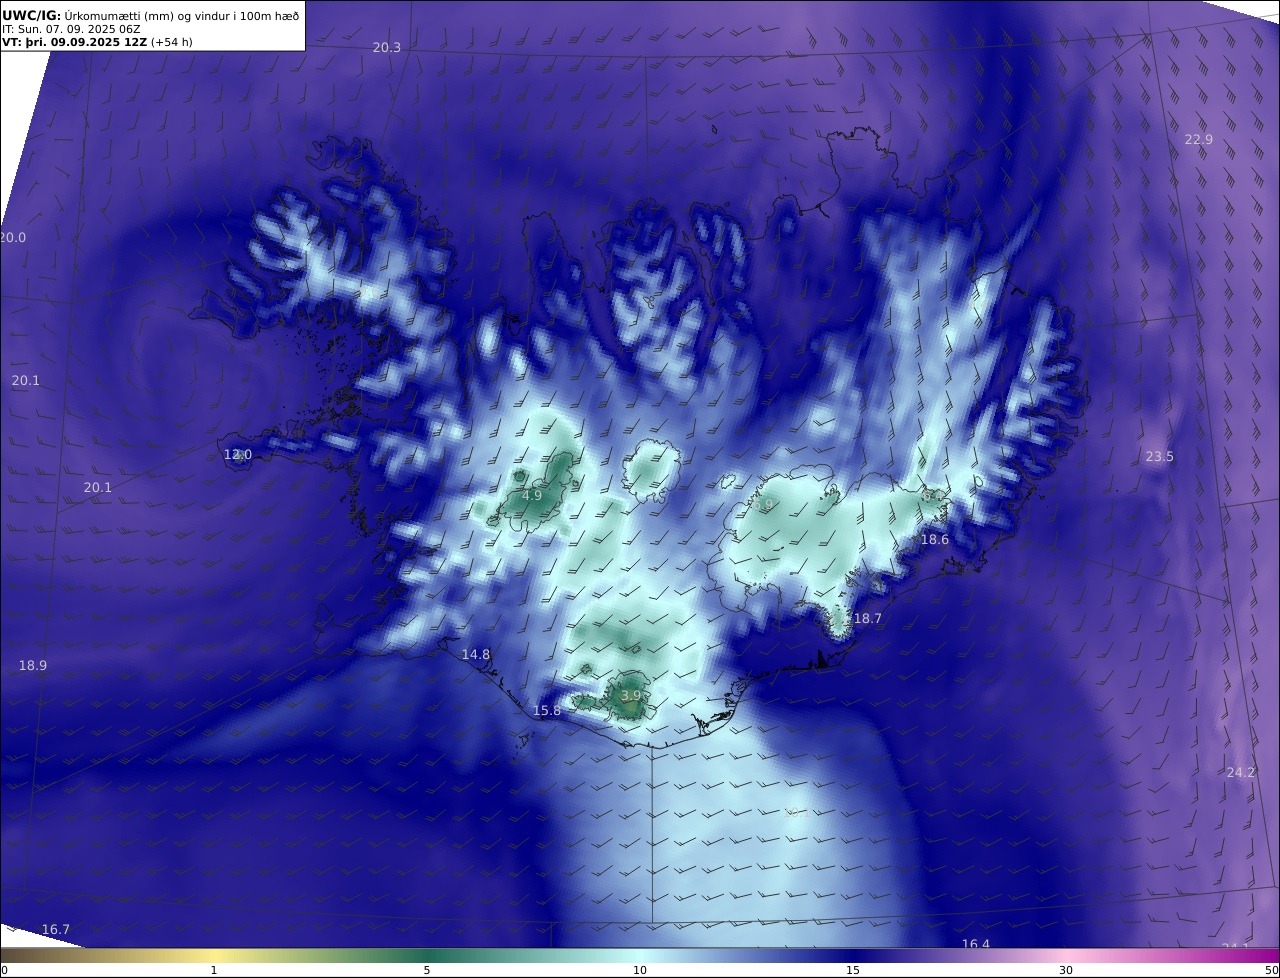Click the precipitable water color scale bar

640,955
